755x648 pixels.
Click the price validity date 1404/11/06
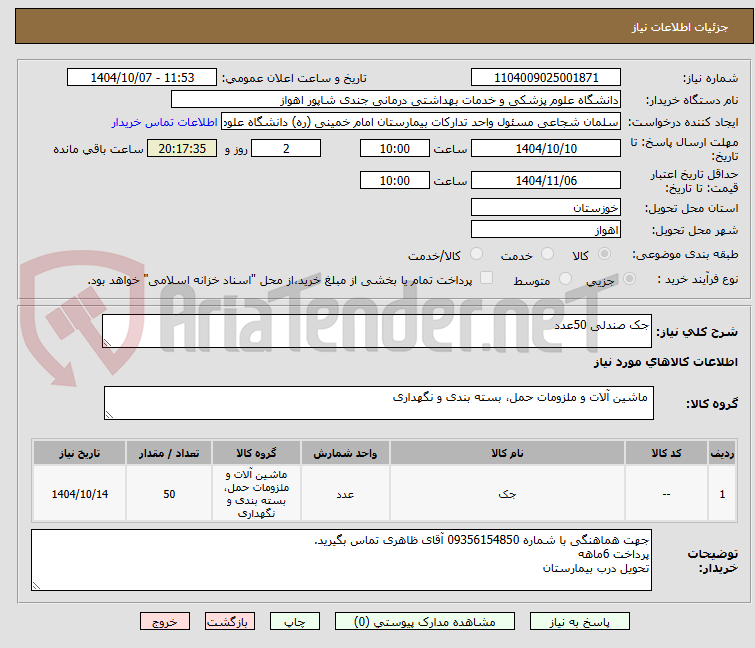click(546, 180)
